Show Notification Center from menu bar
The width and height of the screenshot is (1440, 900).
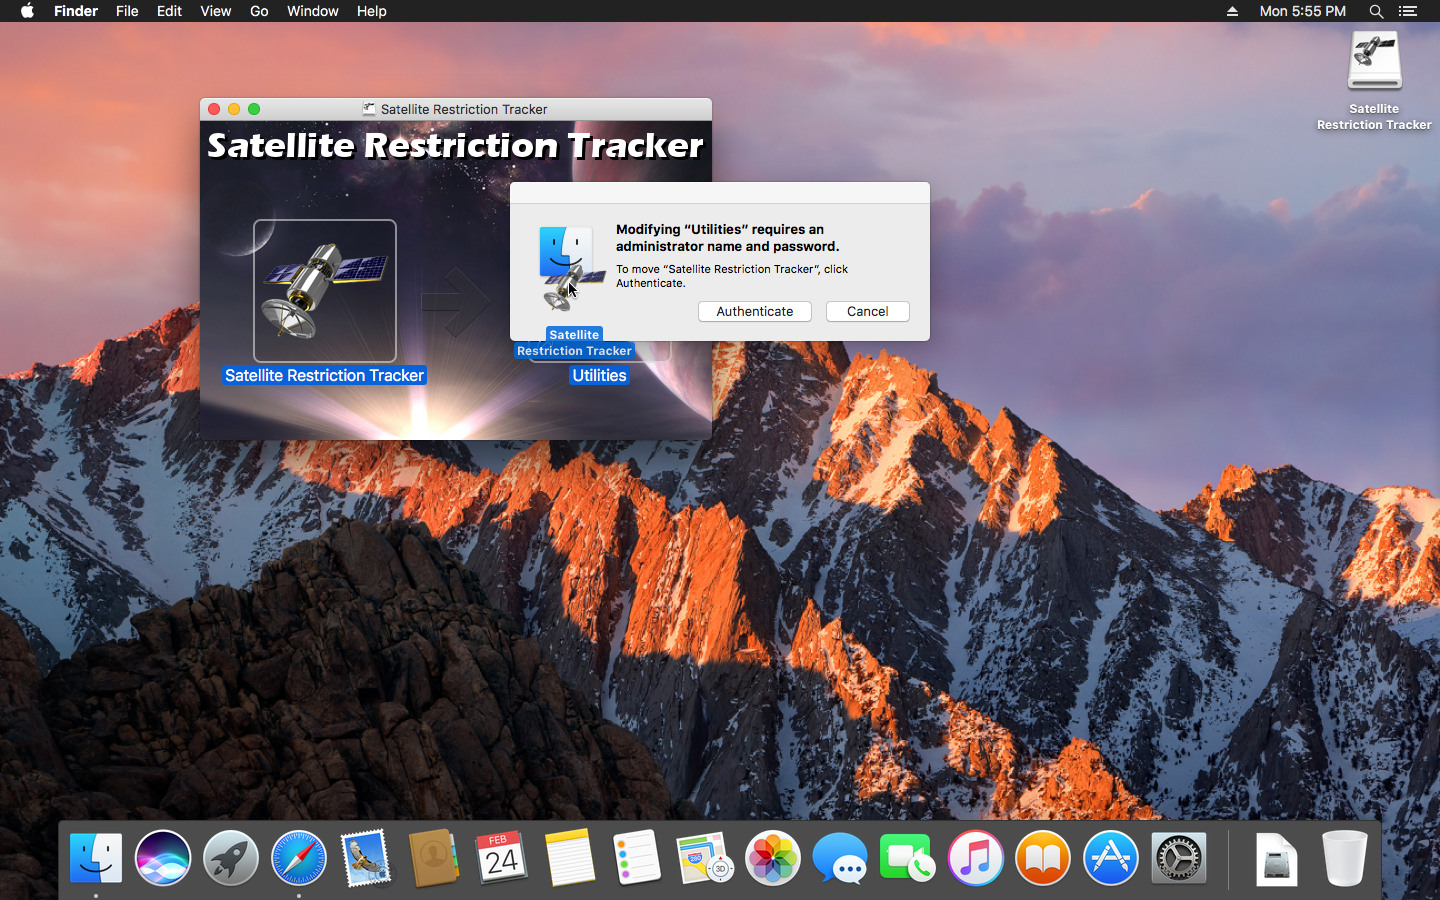[1408, 11]
